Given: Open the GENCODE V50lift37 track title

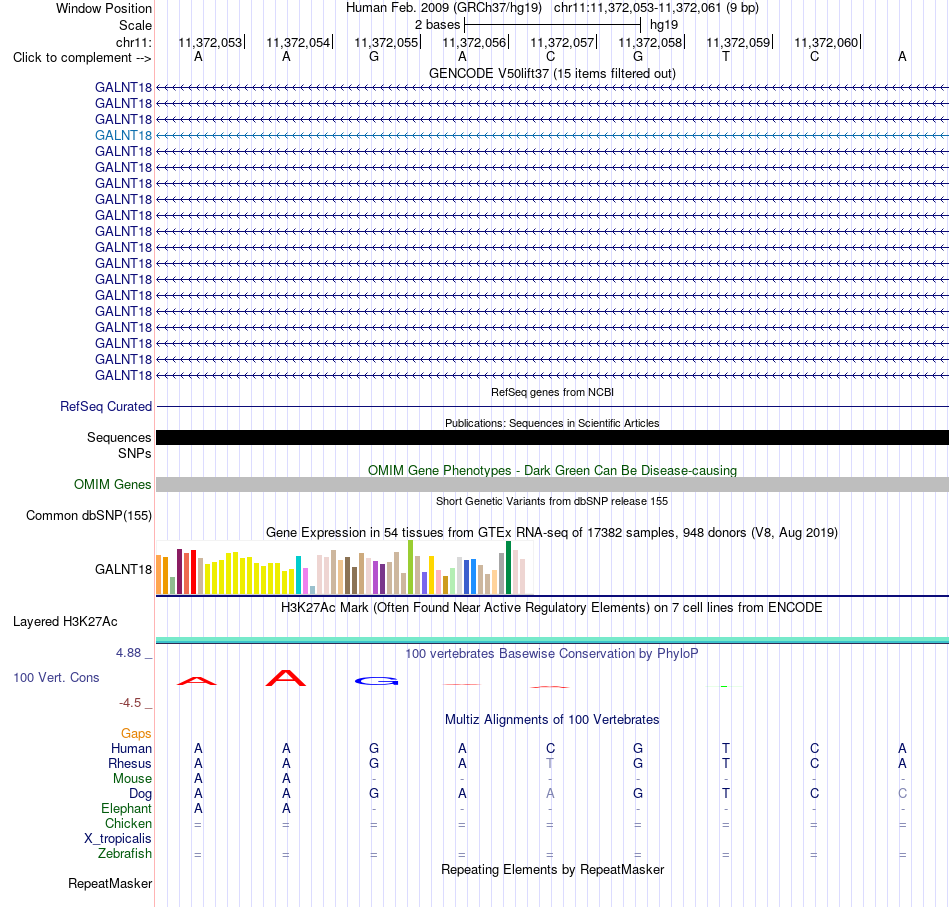Looking at the screenshot, I should click(x=552, y=73).
